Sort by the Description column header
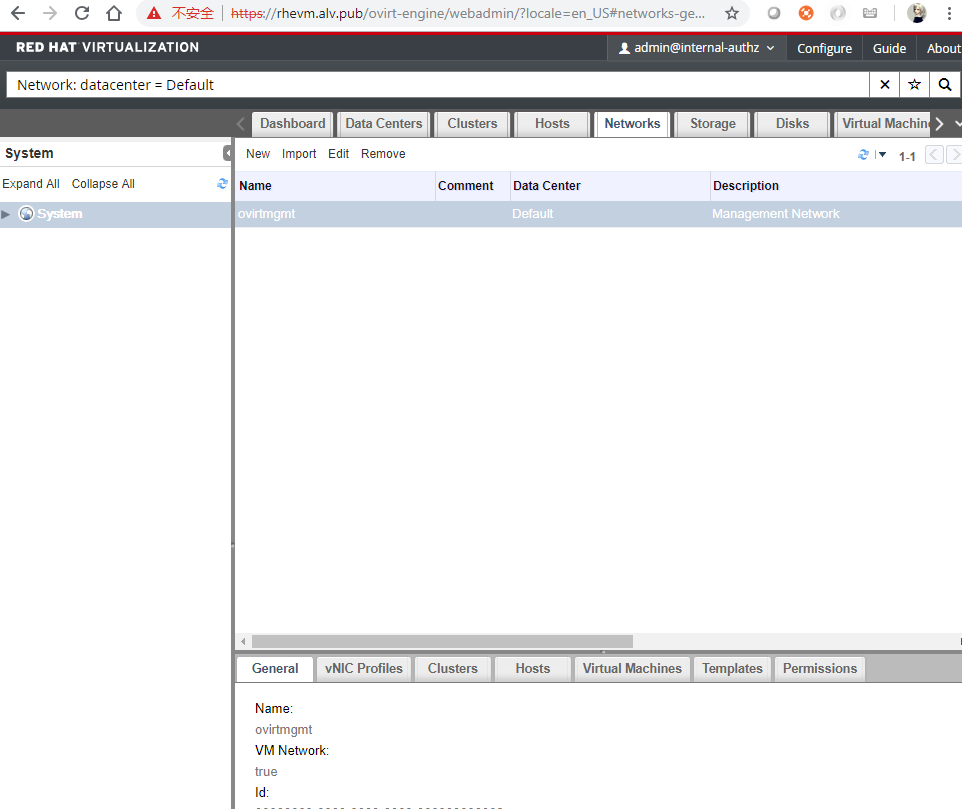Viewport: 962px width, 809px height. [x=836, y=186]
